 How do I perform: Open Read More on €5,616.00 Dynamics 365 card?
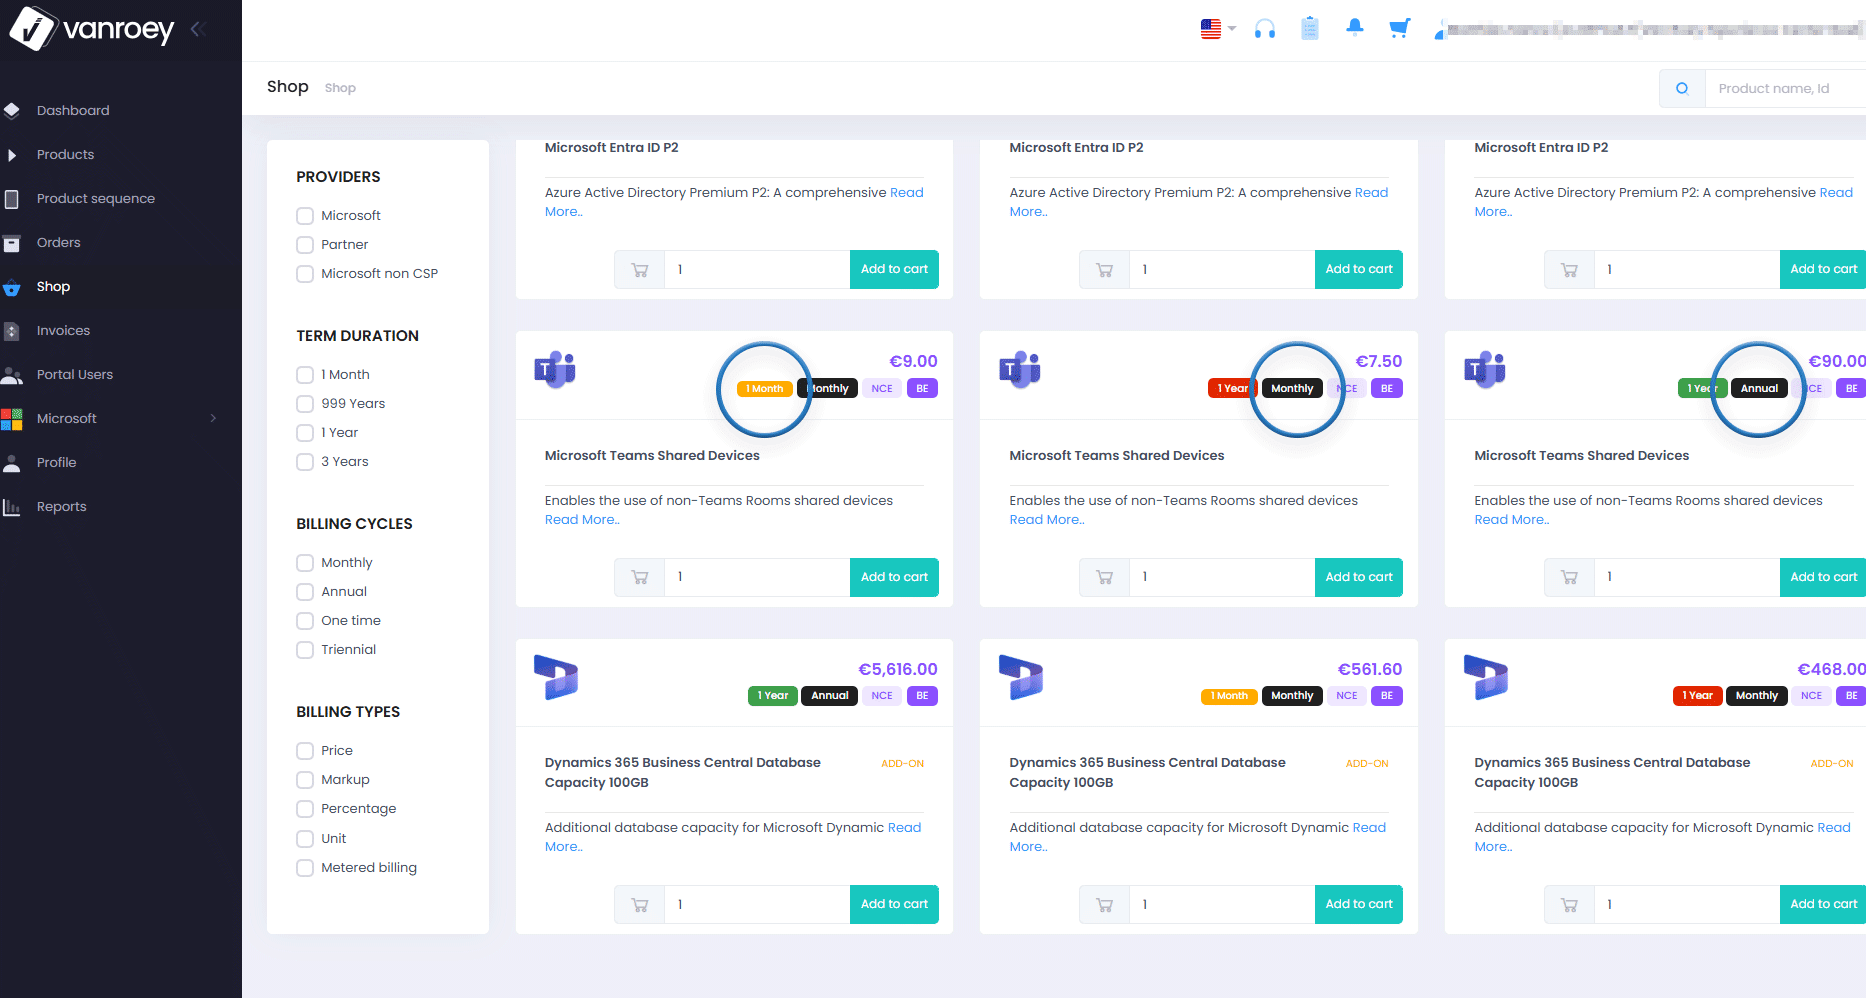point(733,837)
